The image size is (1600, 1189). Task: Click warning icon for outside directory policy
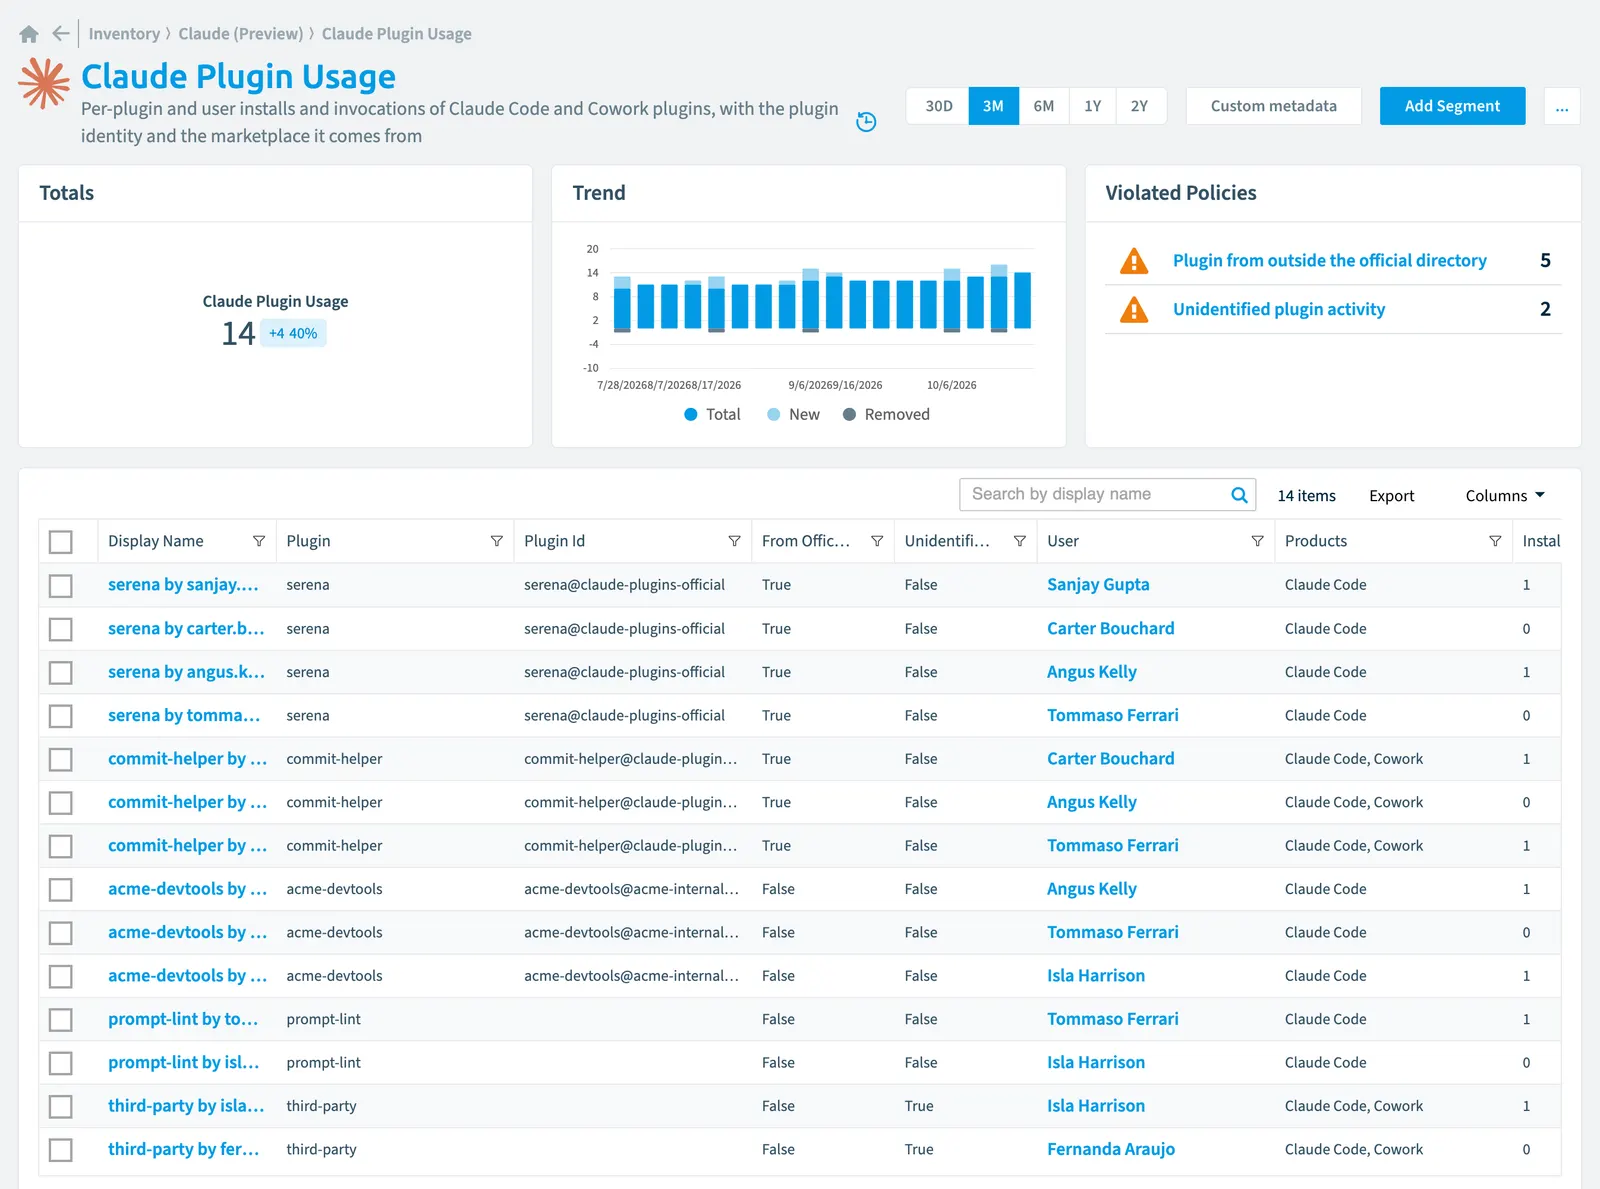[1134, 261]
